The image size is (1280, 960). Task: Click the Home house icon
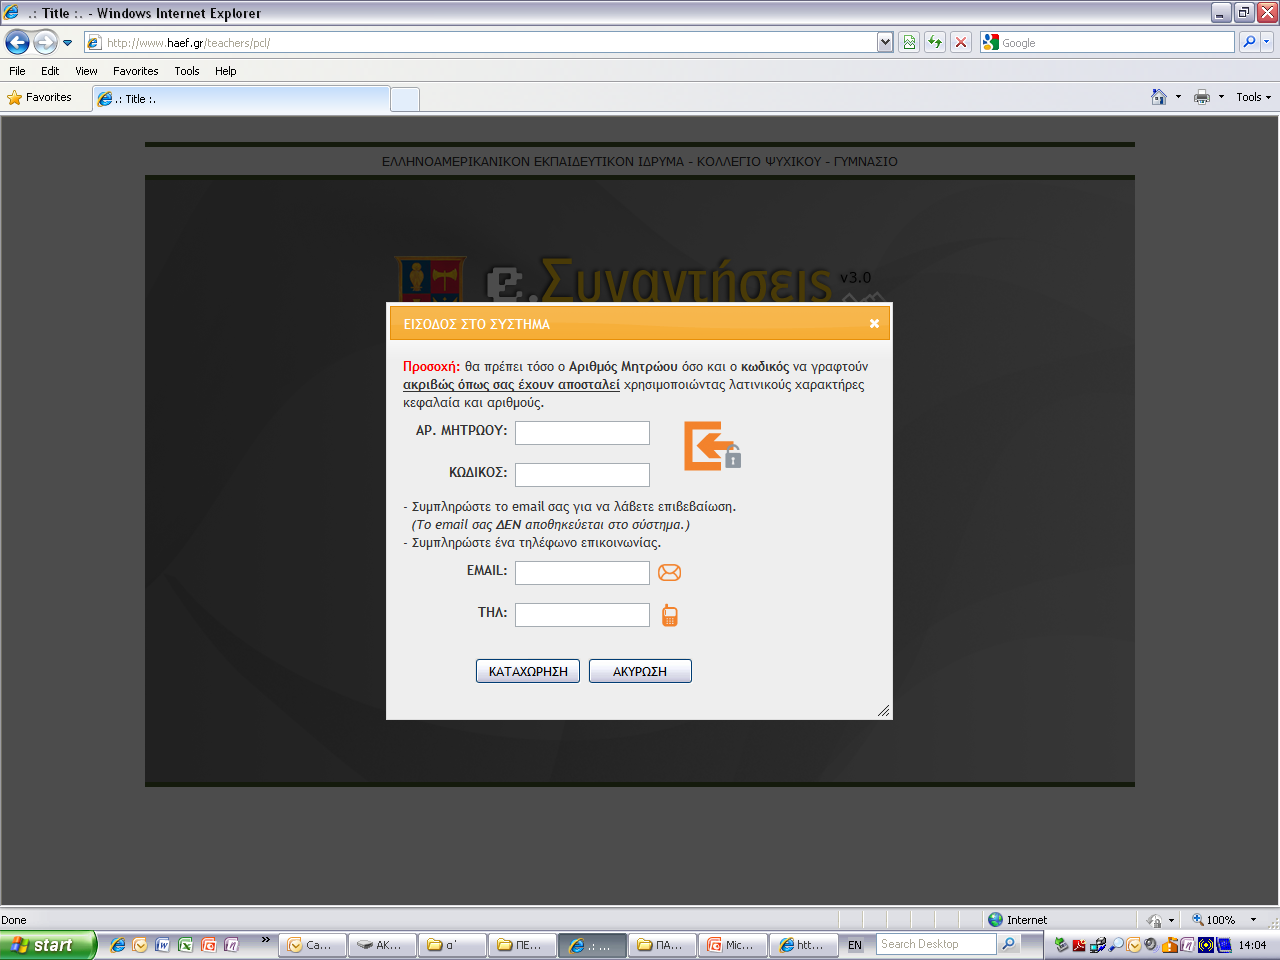[x=1159, y=97]
